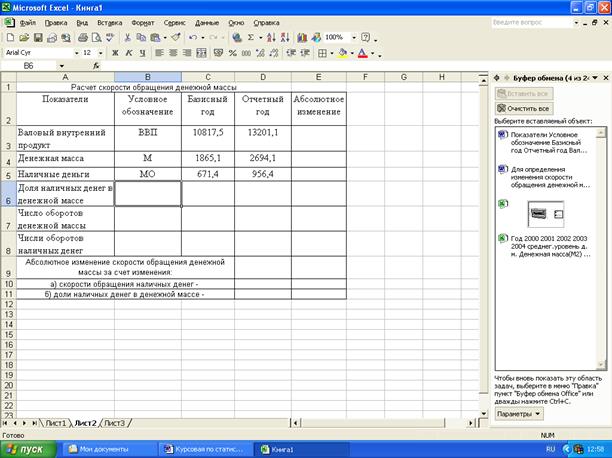This screenshot has height=458, width=612.
Task: Click the Sort Ascending icon
Action: point(270,37)
